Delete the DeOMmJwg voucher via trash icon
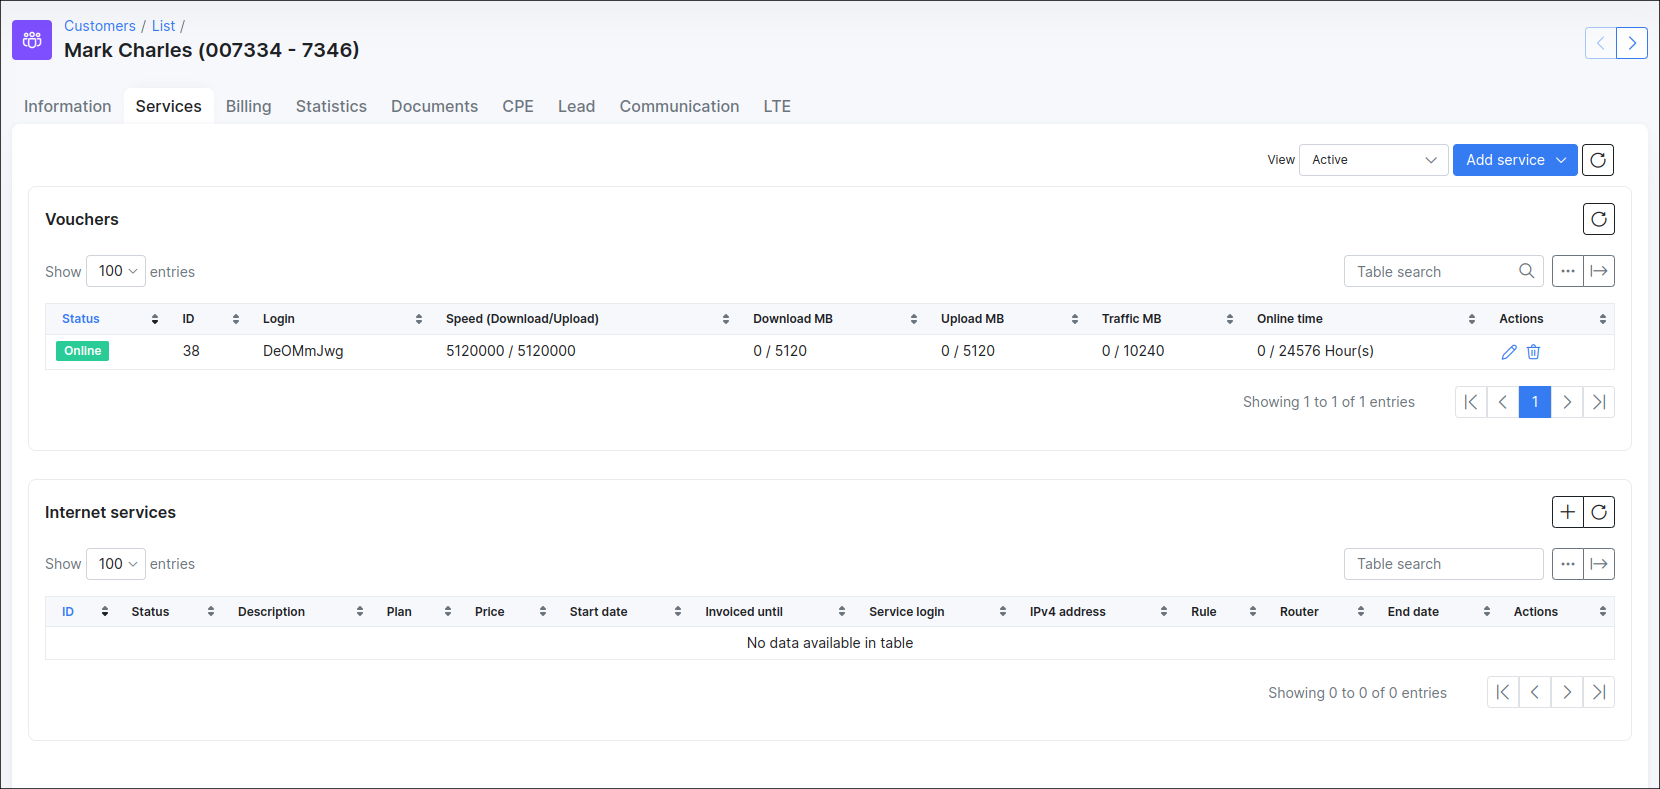 click(1533, 352)
